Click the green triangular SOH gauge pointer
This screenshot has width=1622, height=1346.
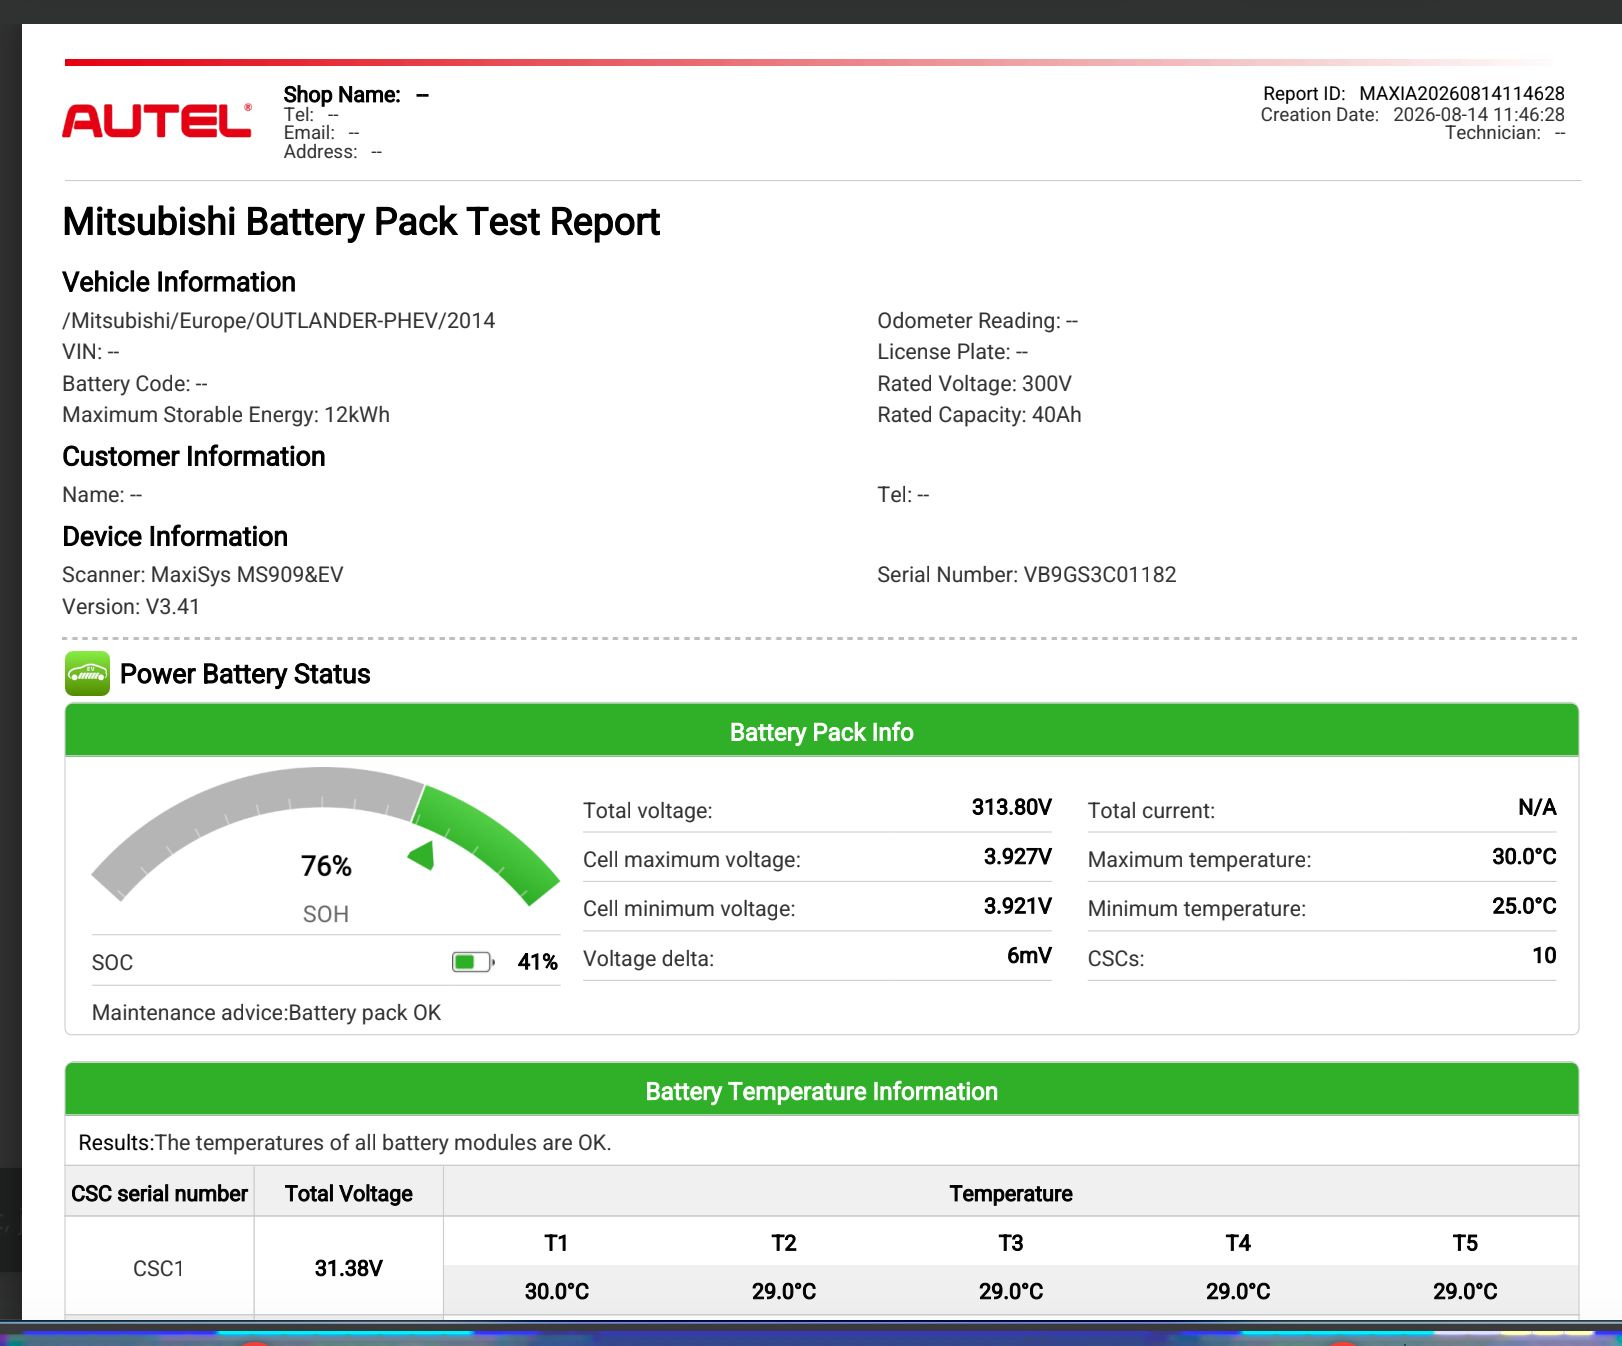(421, 855)
